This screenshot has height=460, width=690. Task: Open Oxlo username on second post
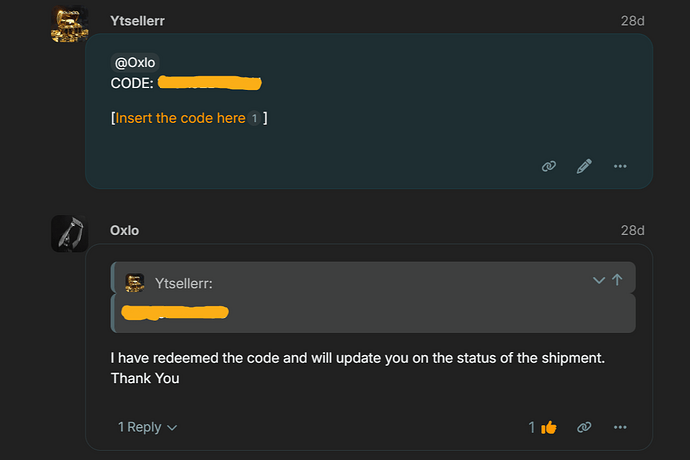coord(125,230)
